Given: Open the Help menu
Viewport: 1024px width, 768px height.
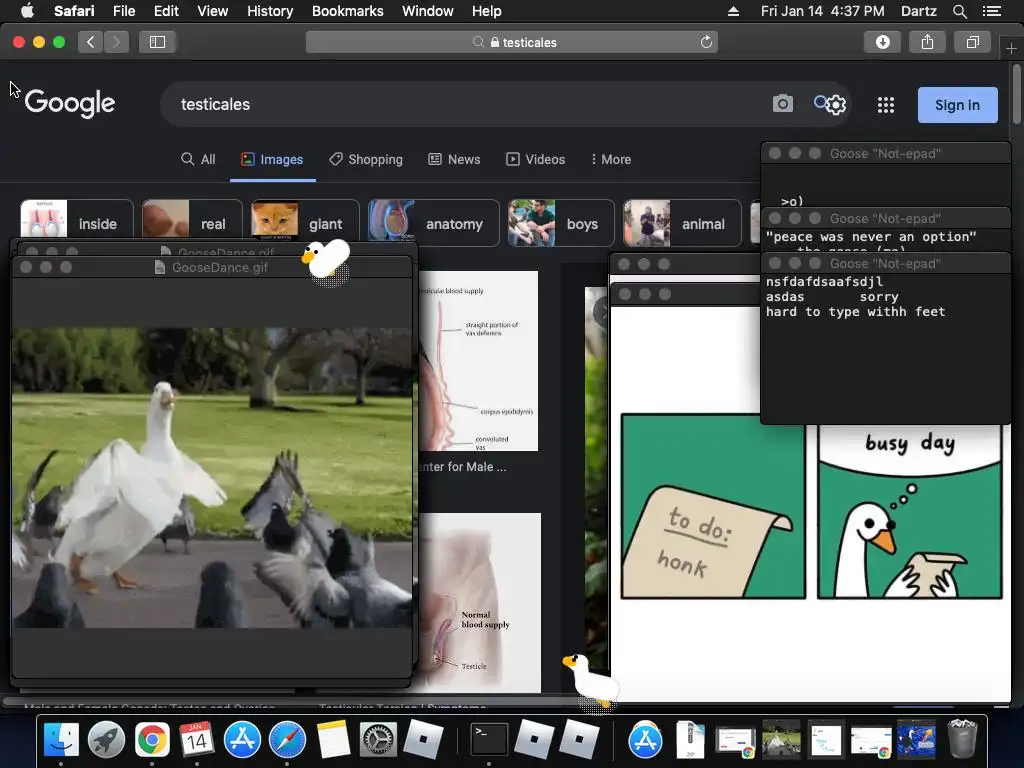Looking at the screenshot, I should point(487,11).
